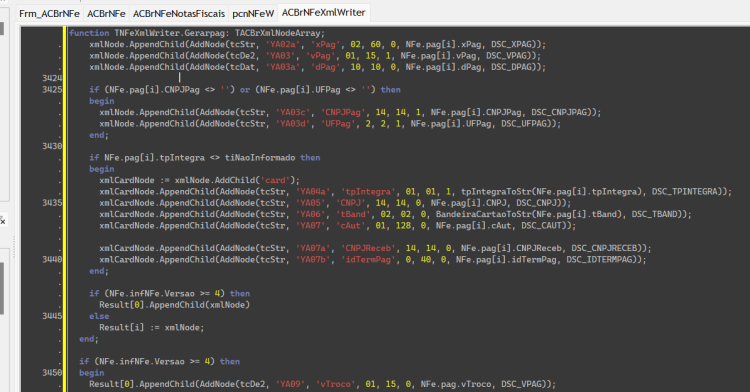This screenshot has height=392, width=750.
Task: Click DSC_CNPJPAG constant
Action: [559, 112]
